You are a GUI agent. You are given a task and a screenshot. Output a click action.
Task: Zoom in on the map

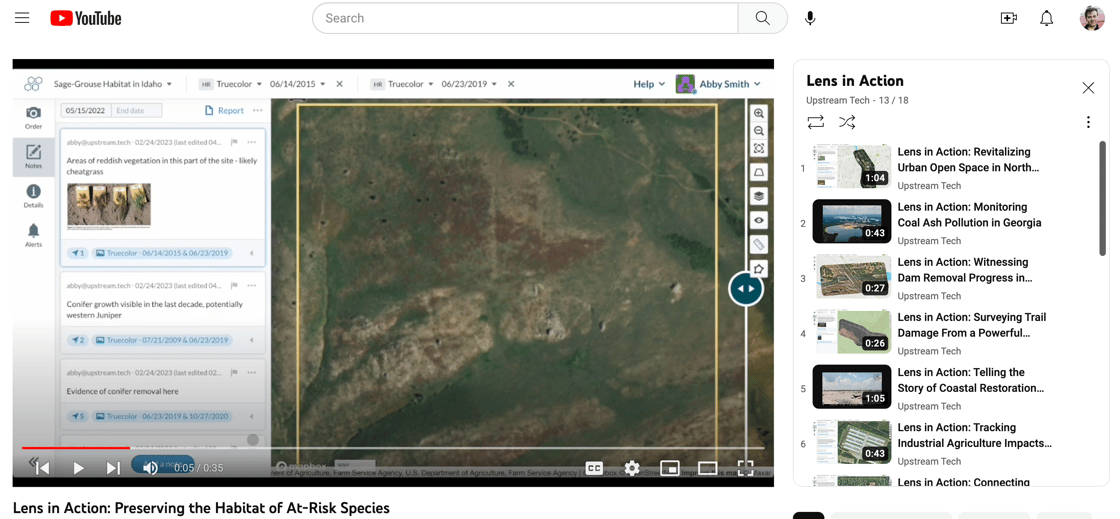click(x=759, y=114)
